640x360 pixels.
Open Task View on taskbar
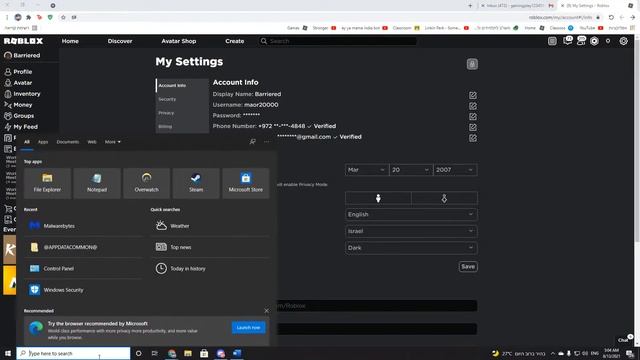point(155,353)
